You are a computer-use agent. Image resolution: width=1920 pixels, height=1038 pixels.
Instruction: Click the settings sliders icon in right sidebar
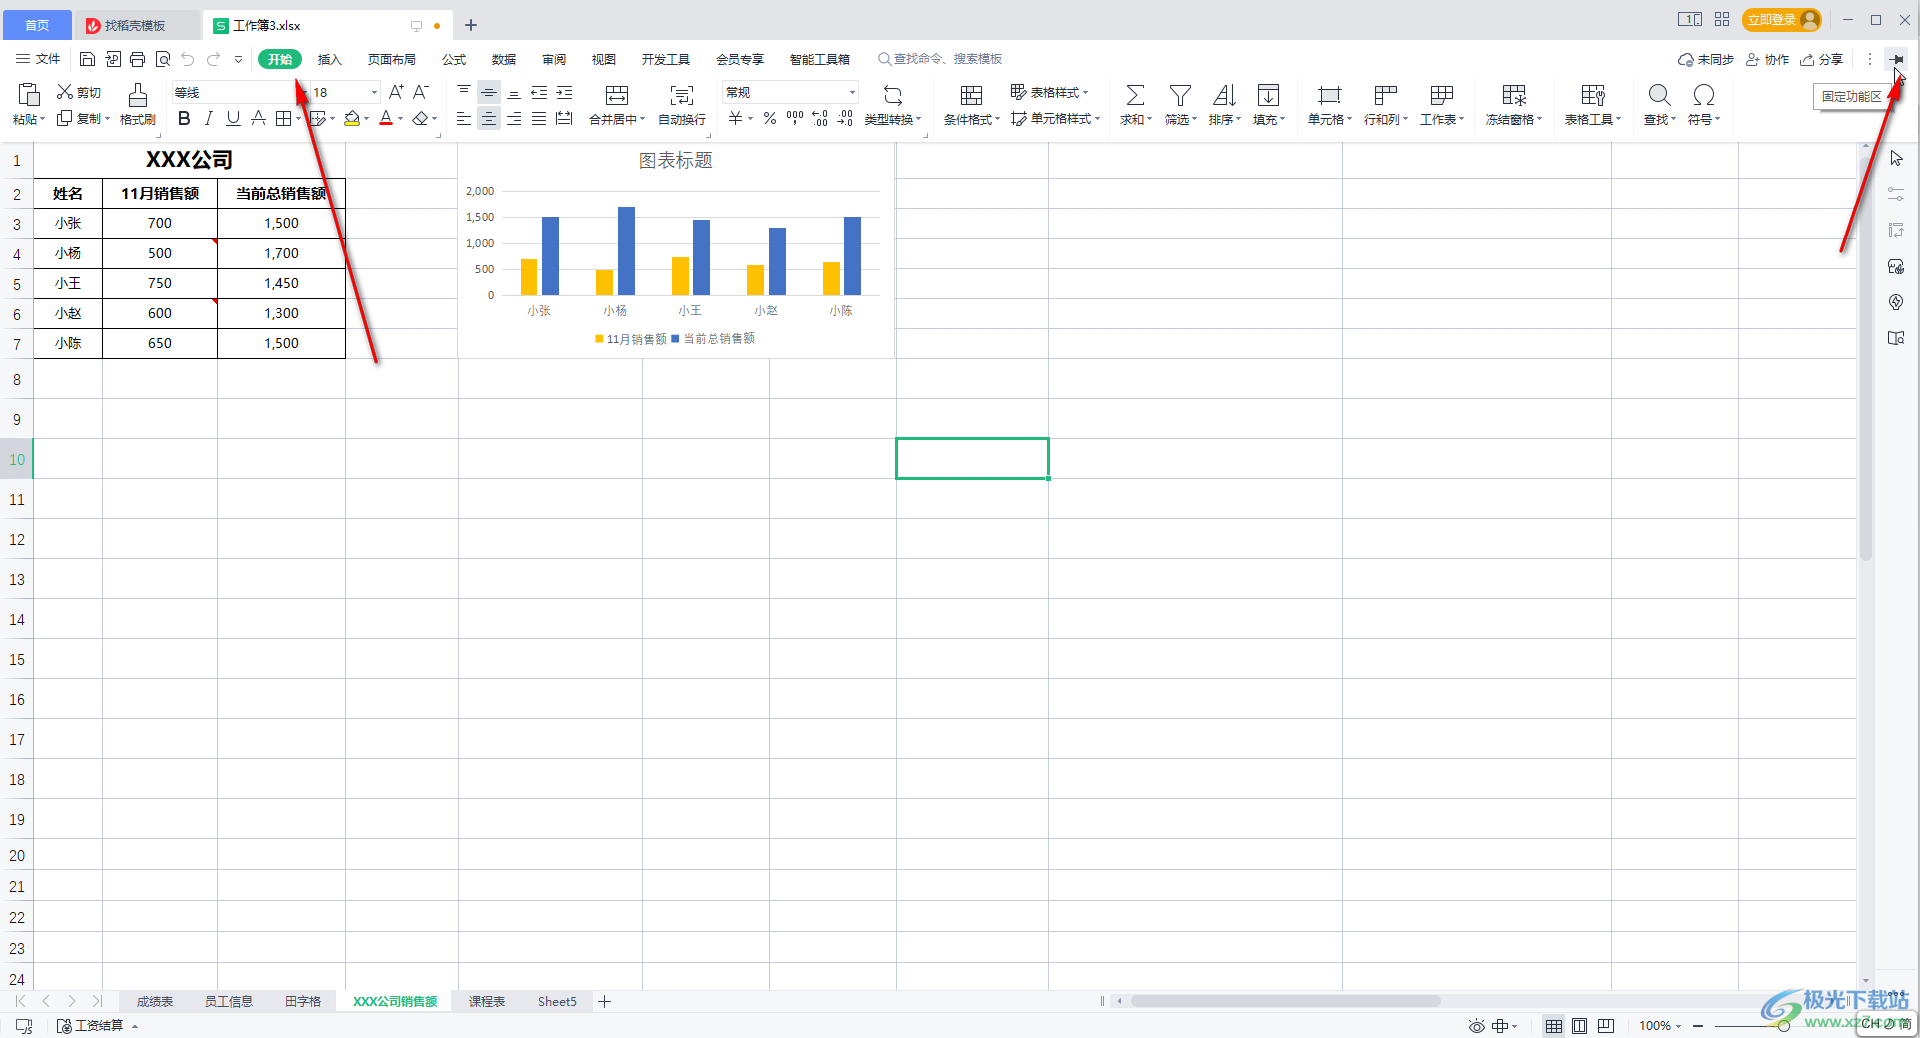pyautogui.click(x=1896, y=194)
